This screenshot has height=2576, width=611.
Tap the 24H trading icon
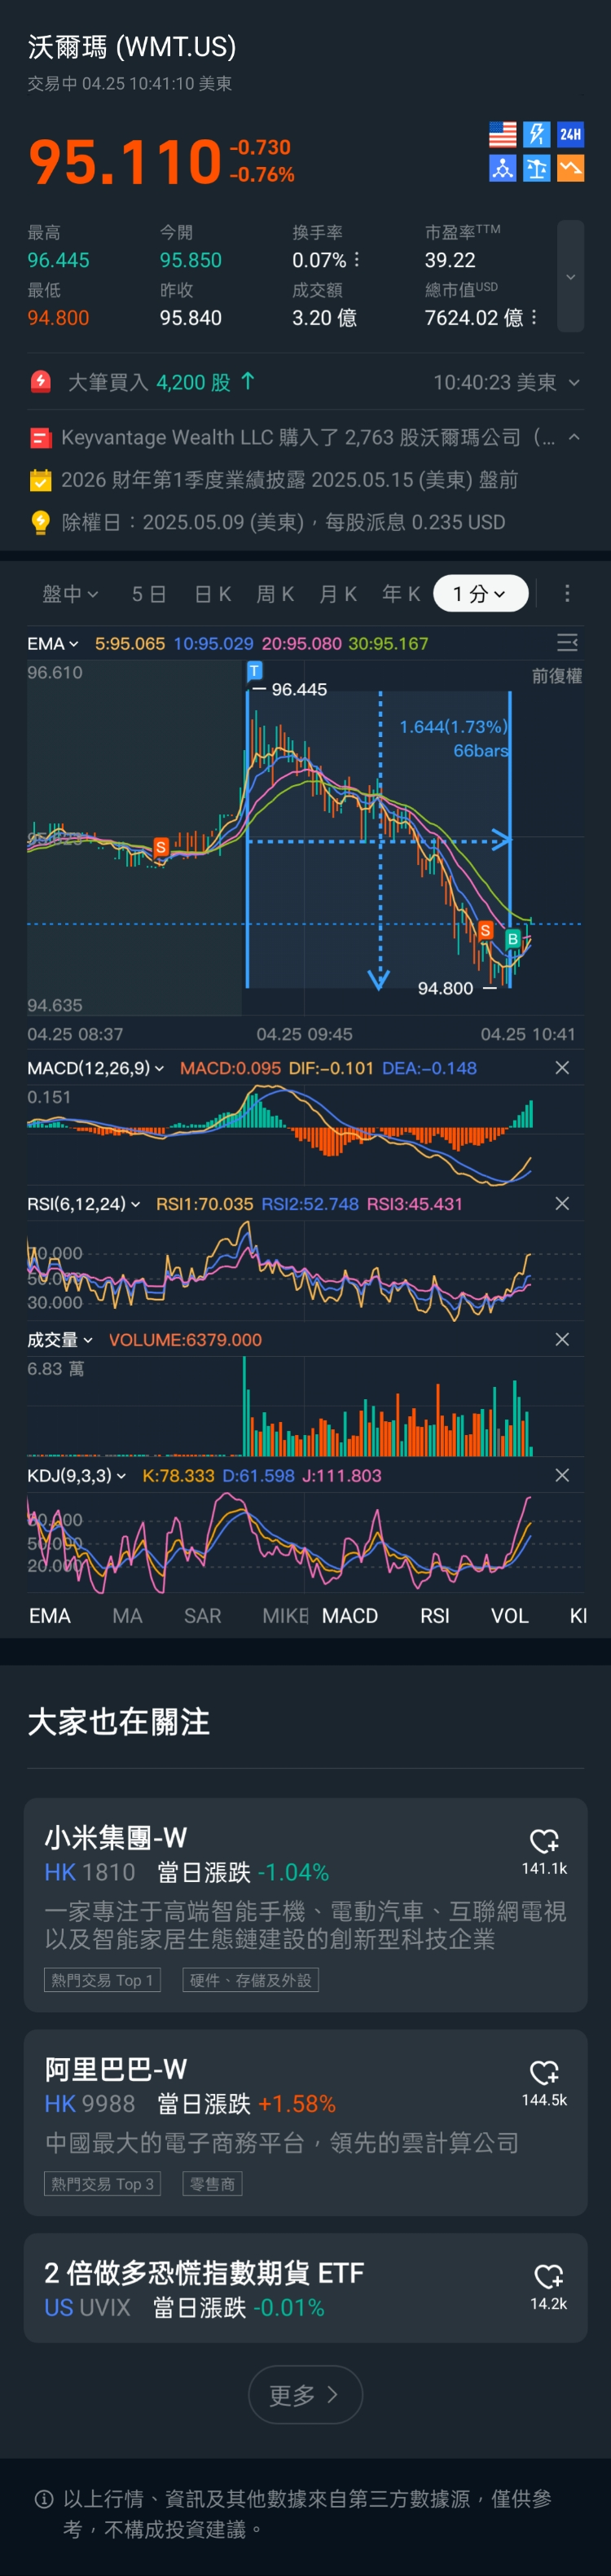570,134
